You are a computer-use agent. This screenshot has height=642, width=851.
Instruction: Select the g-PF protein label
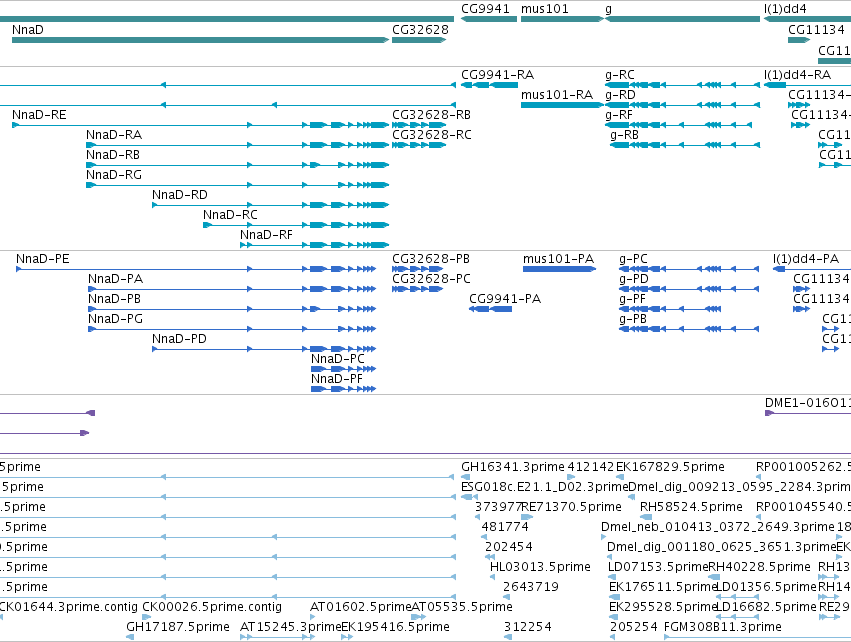tap(633, 300)
